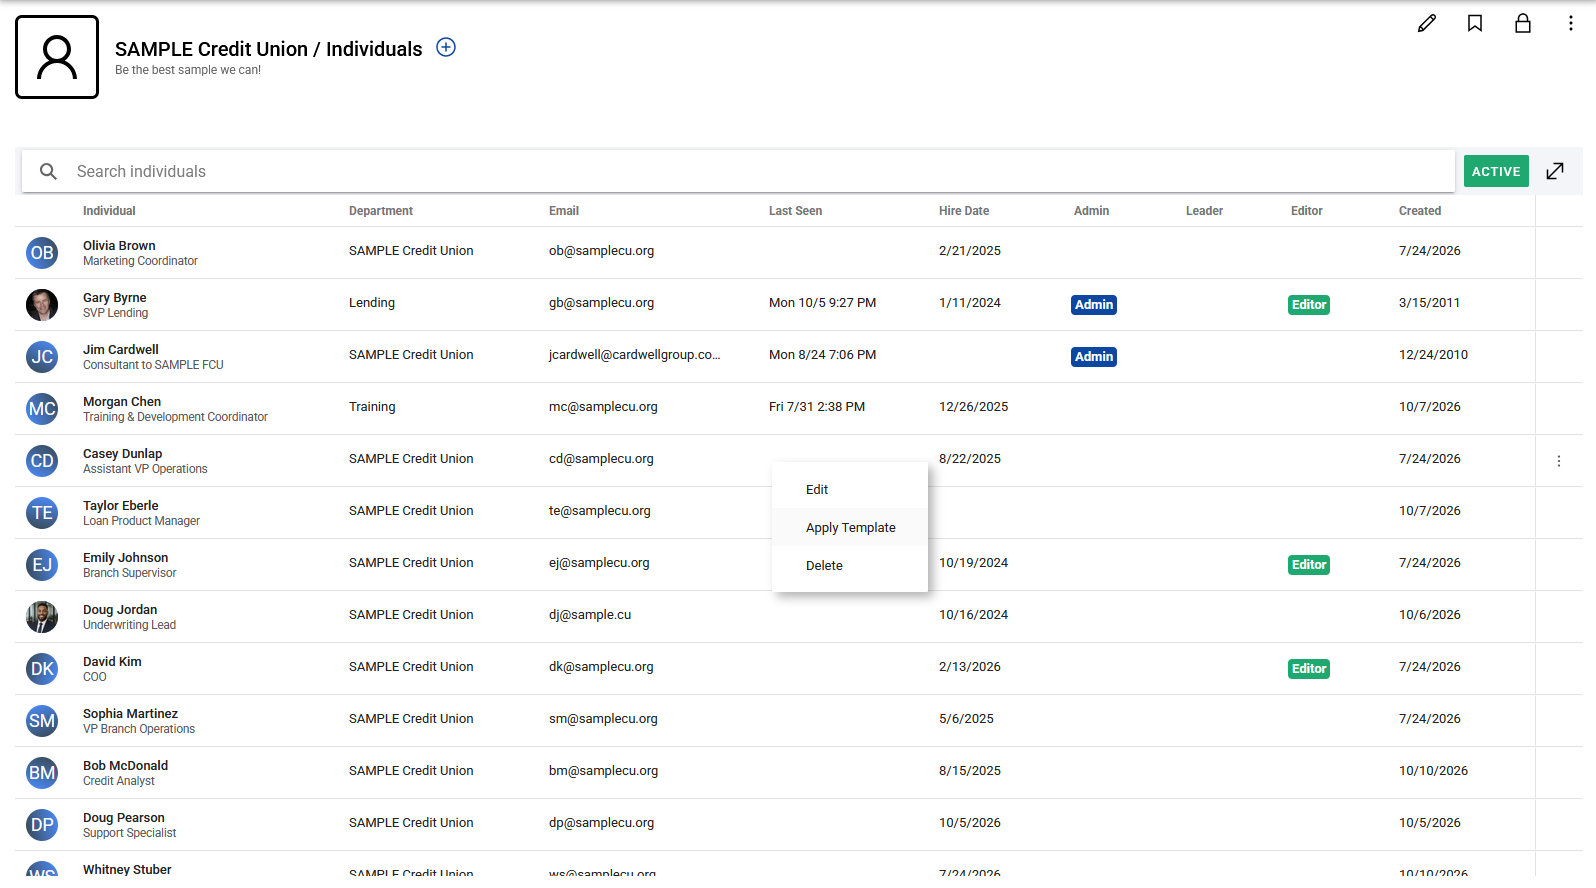The height and width of the screenshot is (888, 1596).
Task: Click Olivia Brown's OB avatar
Action: point(42,253)
